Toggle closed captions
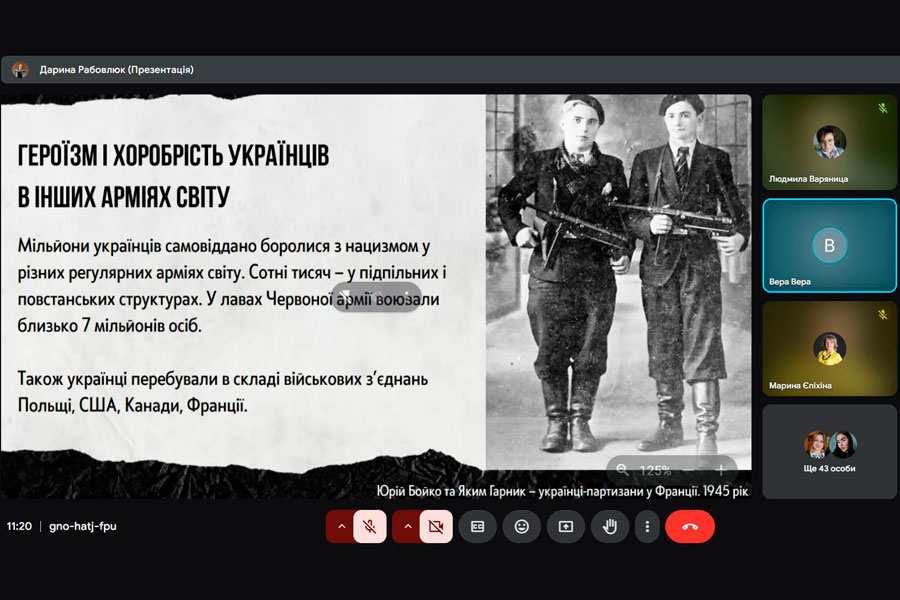Viewport: 900px width, 600px height. [478, 526]
